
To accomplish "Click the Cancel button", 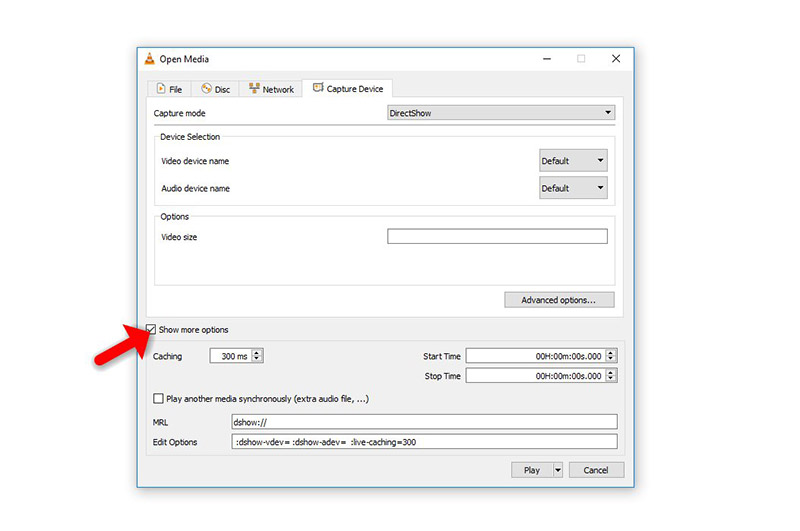I will click(596, 470).
